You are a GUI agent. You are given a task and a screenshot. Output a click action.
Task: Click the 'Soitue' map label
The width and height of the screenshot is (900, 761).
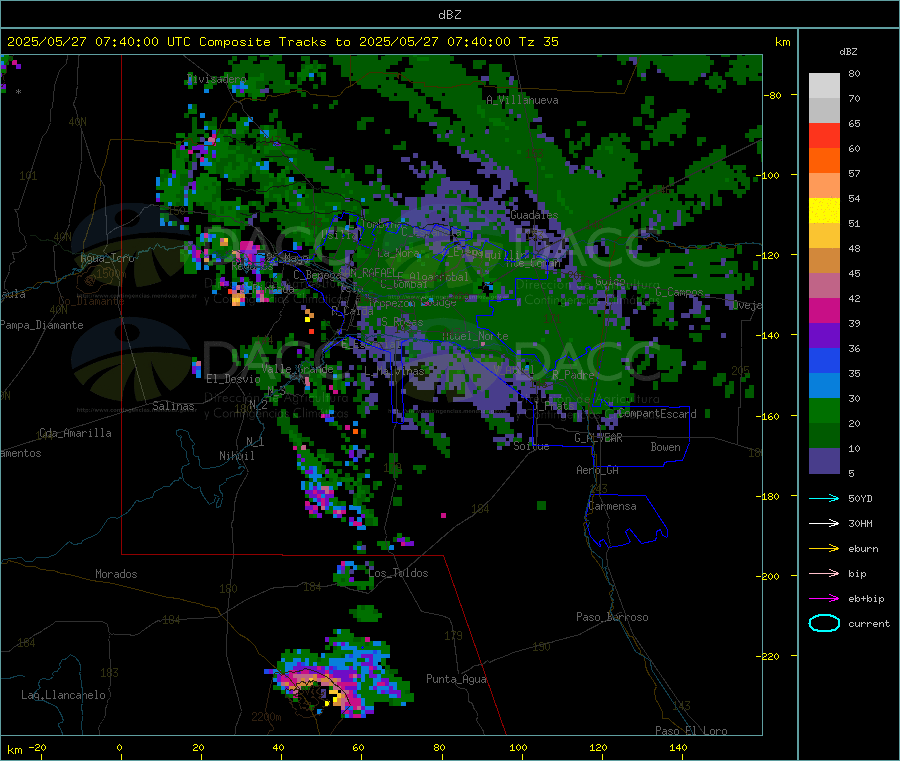pos(531,446)
